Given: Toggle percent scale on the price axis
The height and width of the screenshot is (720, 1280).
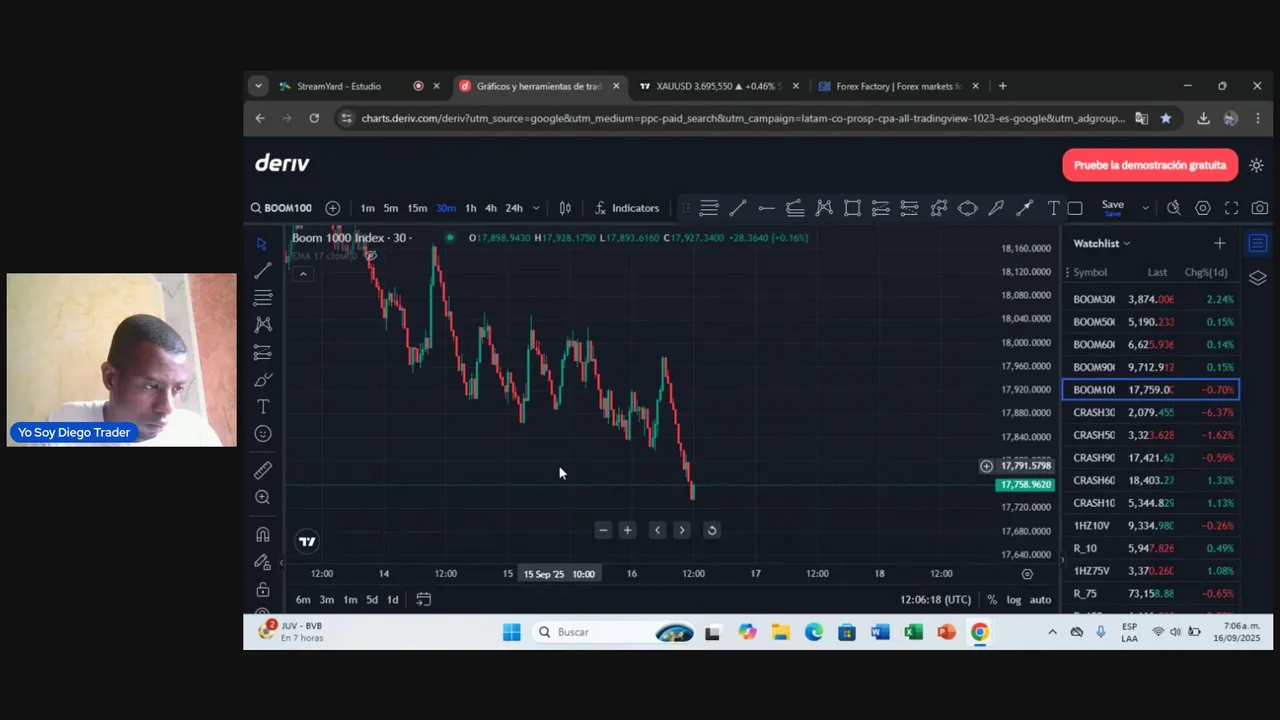Looking at the screenshot, I should pyautogui.click(x=992, y=600).
